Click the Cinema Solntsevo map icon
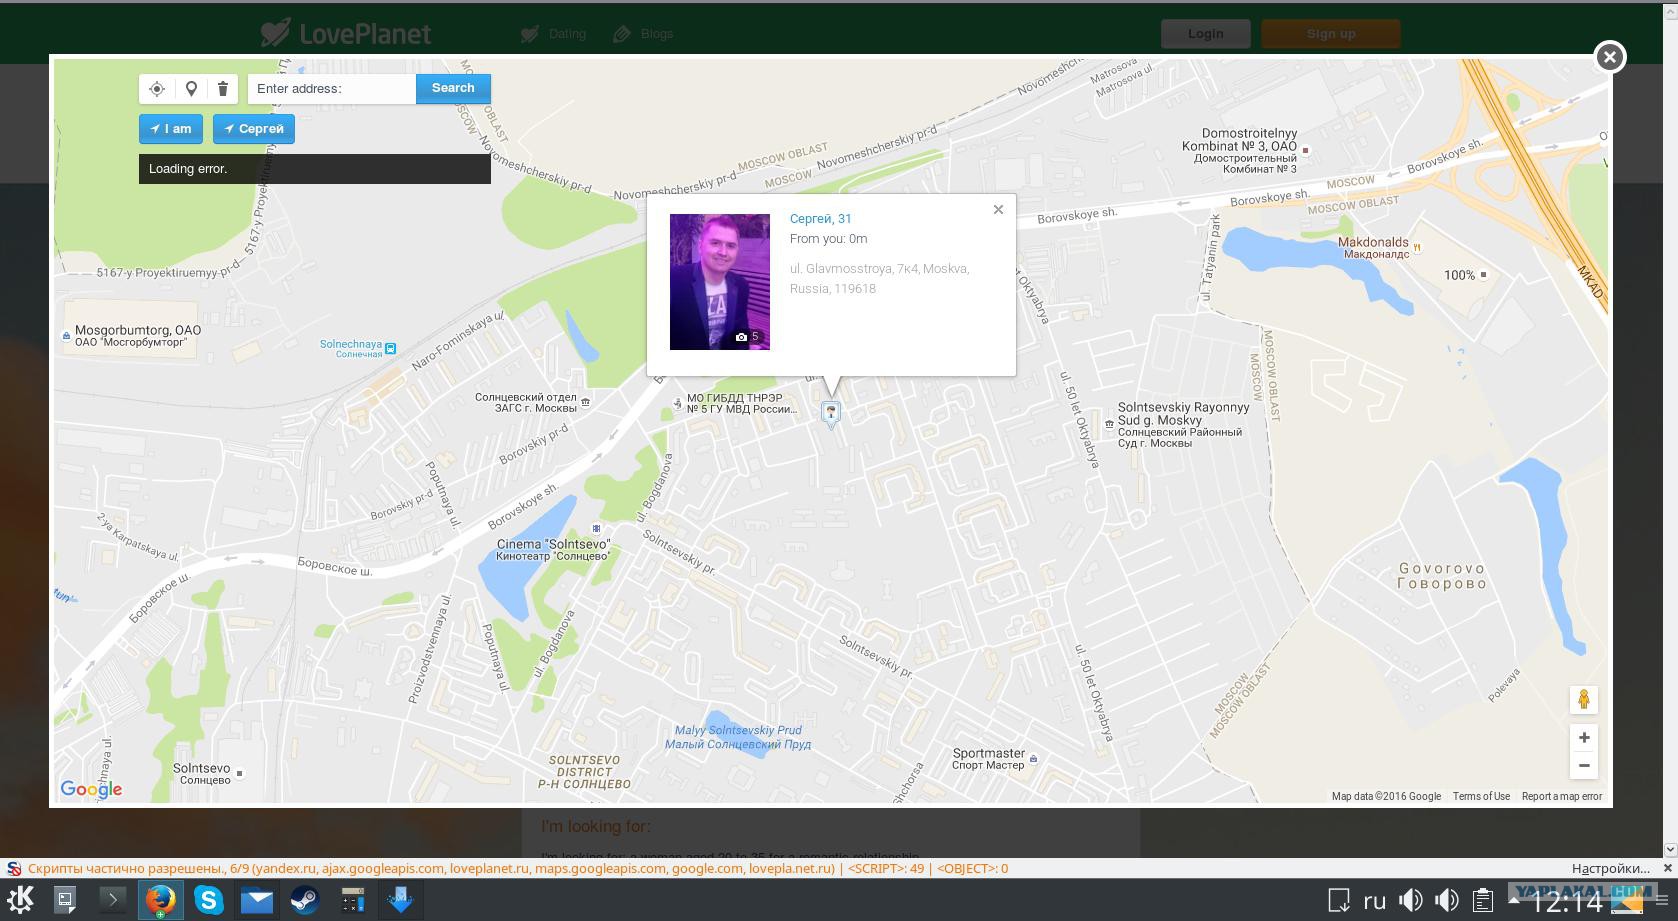The width and height of the screenshot is (1678, 921). pos(597,529)
